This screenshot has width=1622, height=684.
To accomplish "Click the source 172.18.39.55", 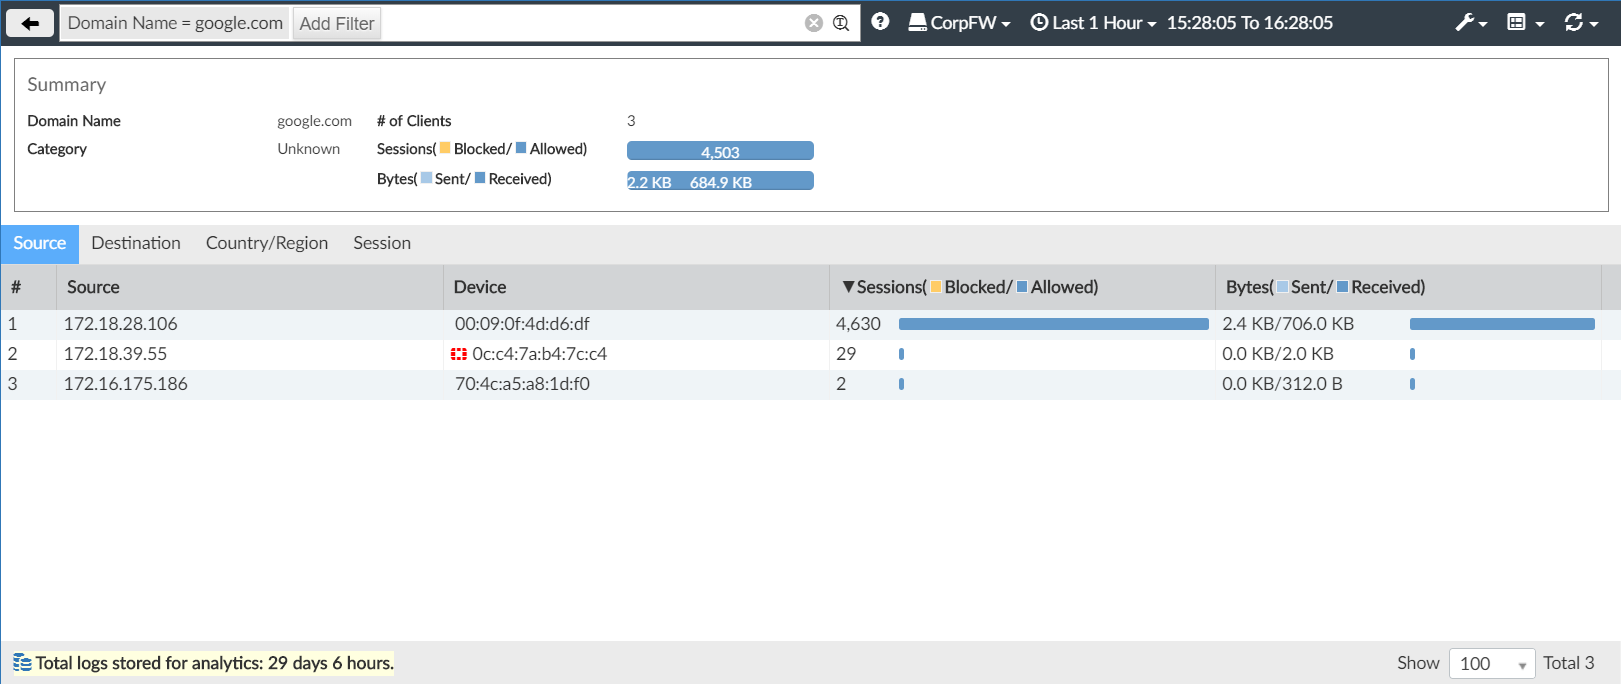I will pyautogui.click(x=116, y=354).
